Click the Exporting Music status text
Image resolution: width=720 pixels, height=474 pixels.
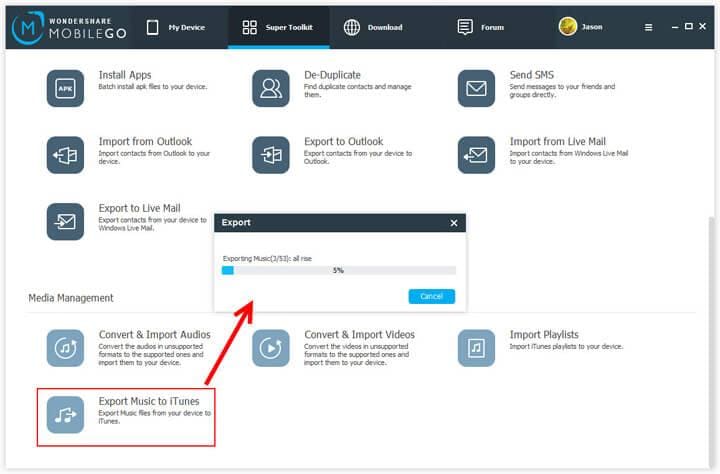click(x=267, y=259)
